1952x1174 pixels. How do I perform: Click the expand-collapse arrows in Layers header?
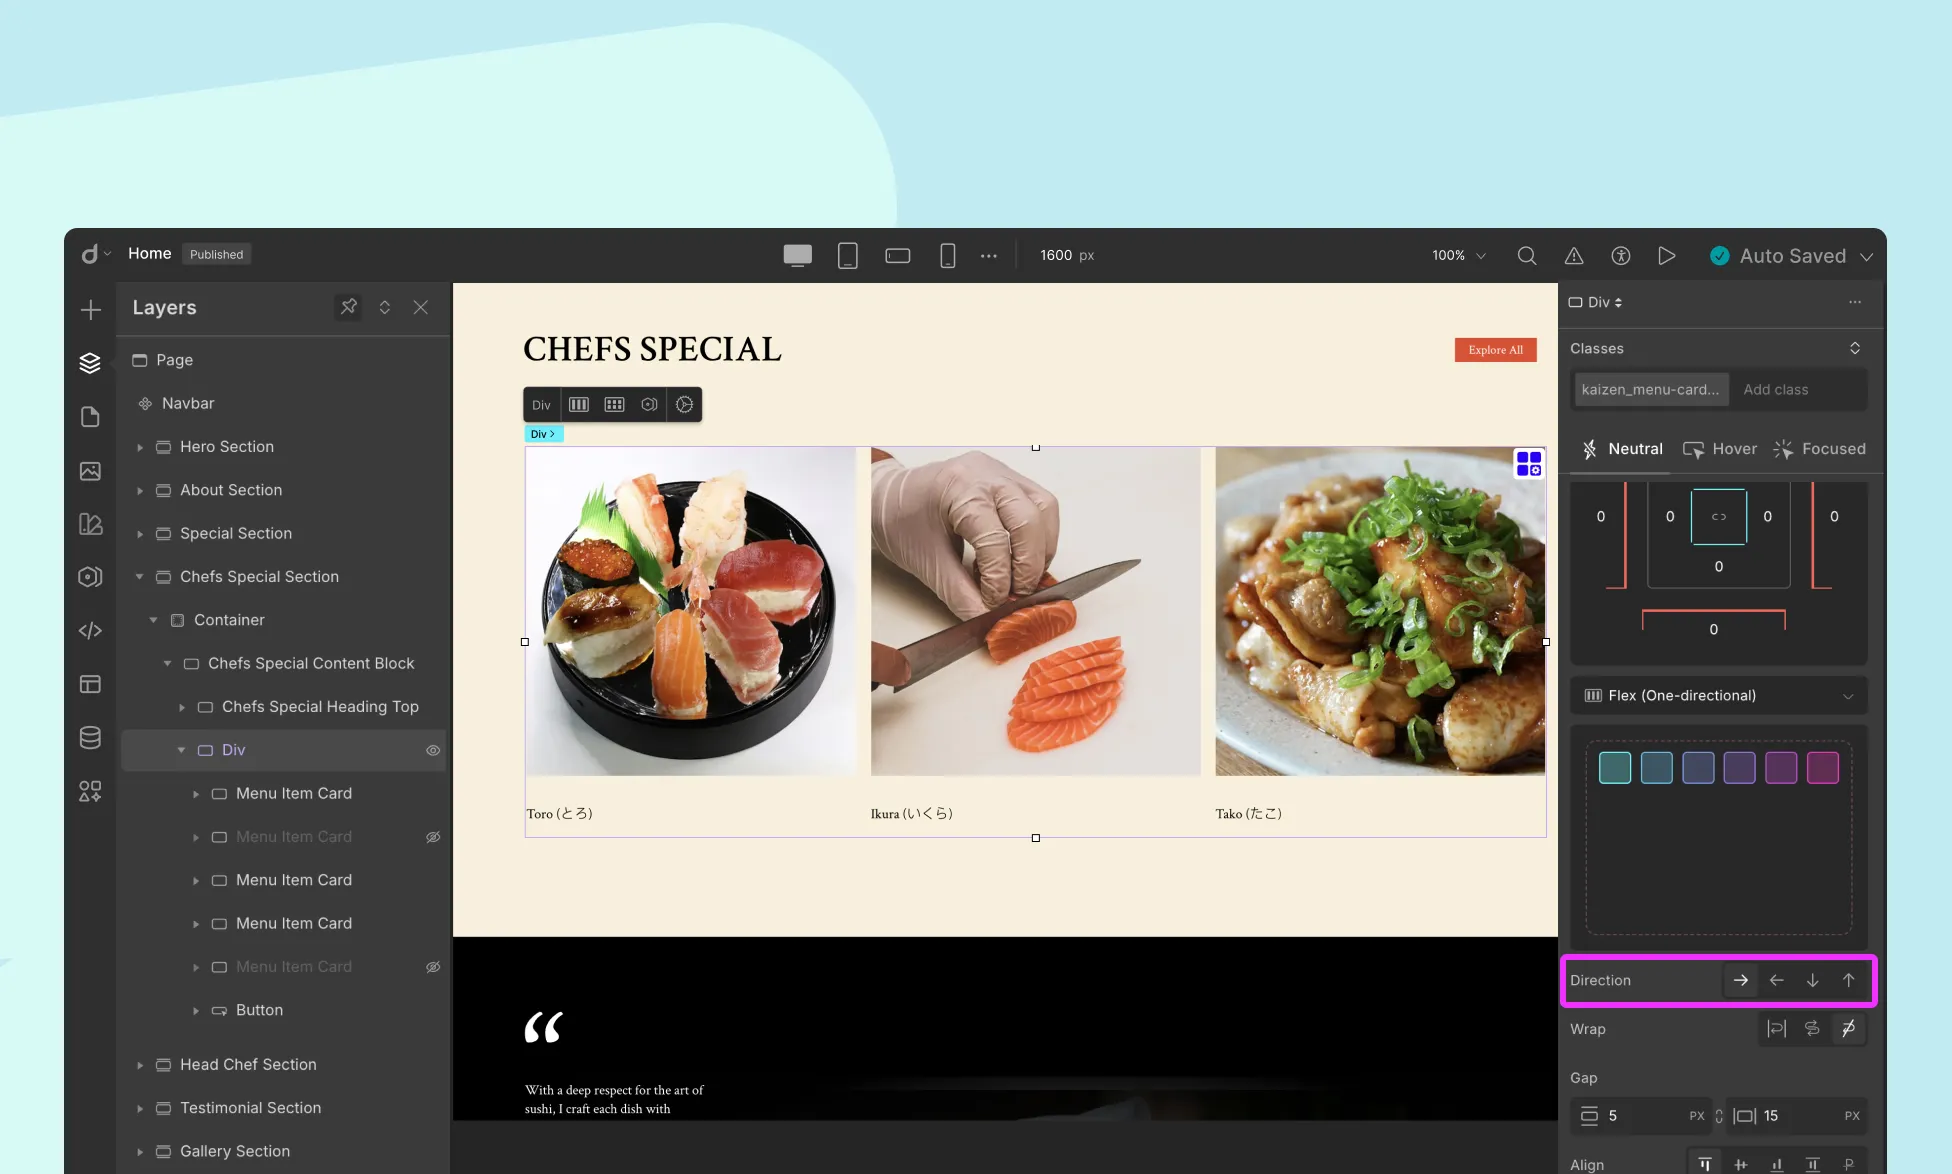point(385,307)
